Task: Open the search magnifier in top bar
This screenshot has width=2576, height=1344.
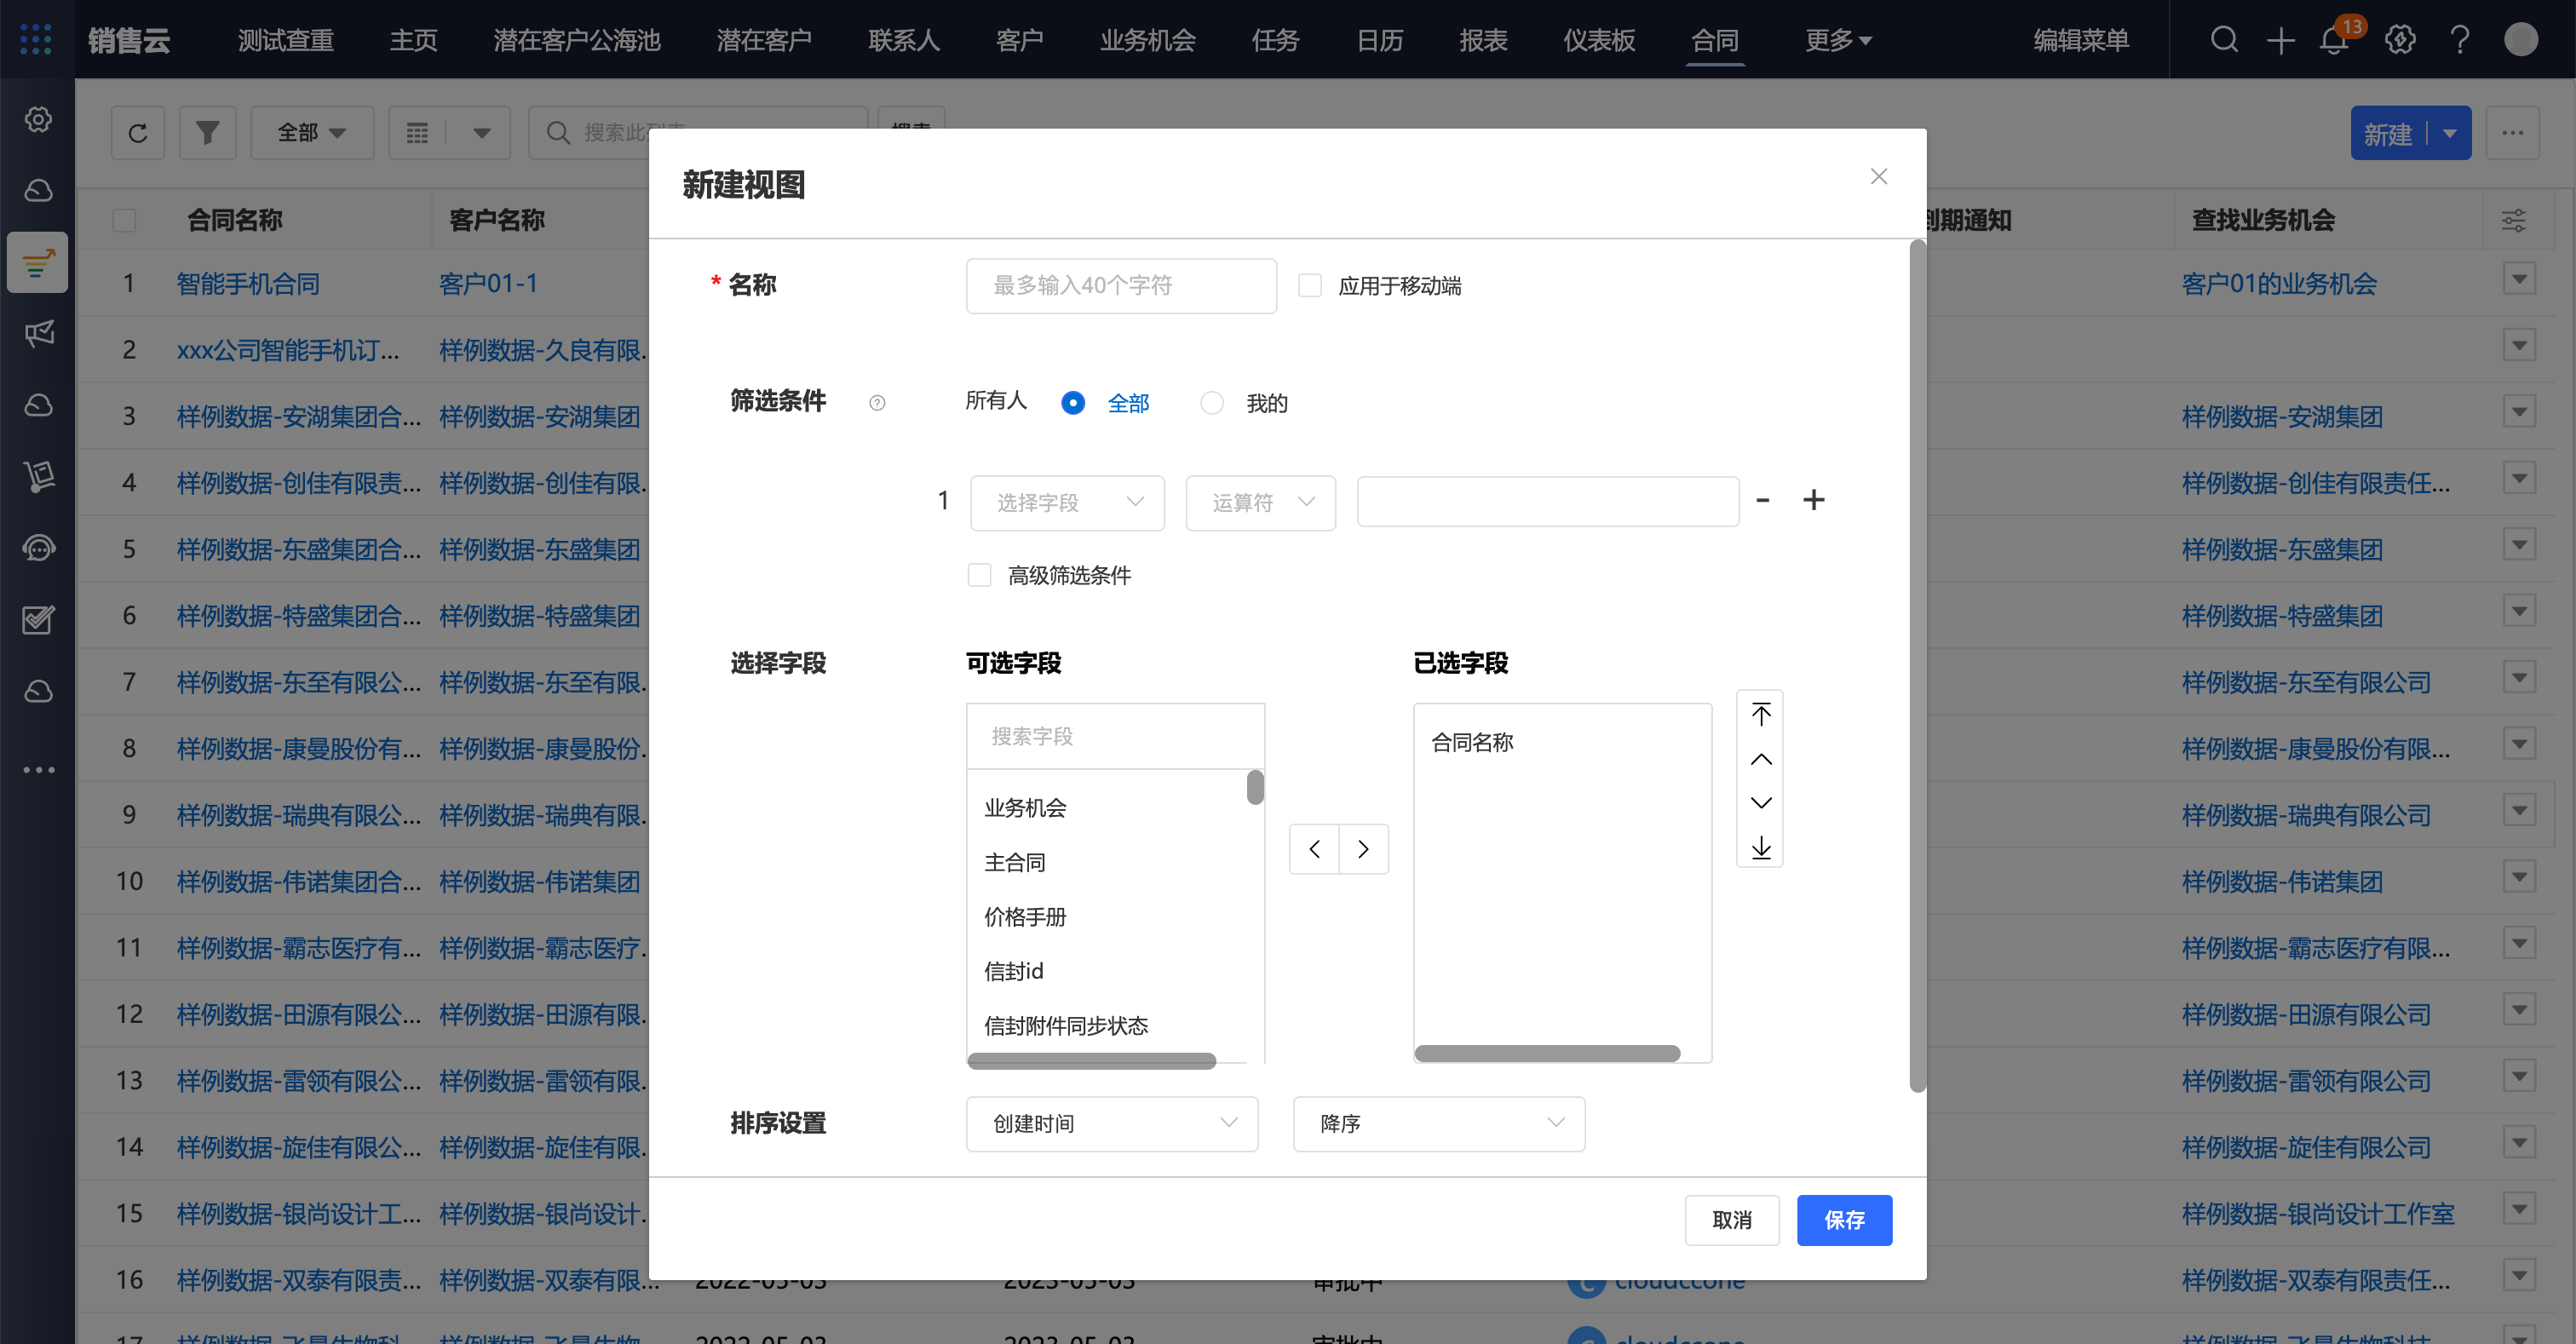Action: [x=2224, y=40]
